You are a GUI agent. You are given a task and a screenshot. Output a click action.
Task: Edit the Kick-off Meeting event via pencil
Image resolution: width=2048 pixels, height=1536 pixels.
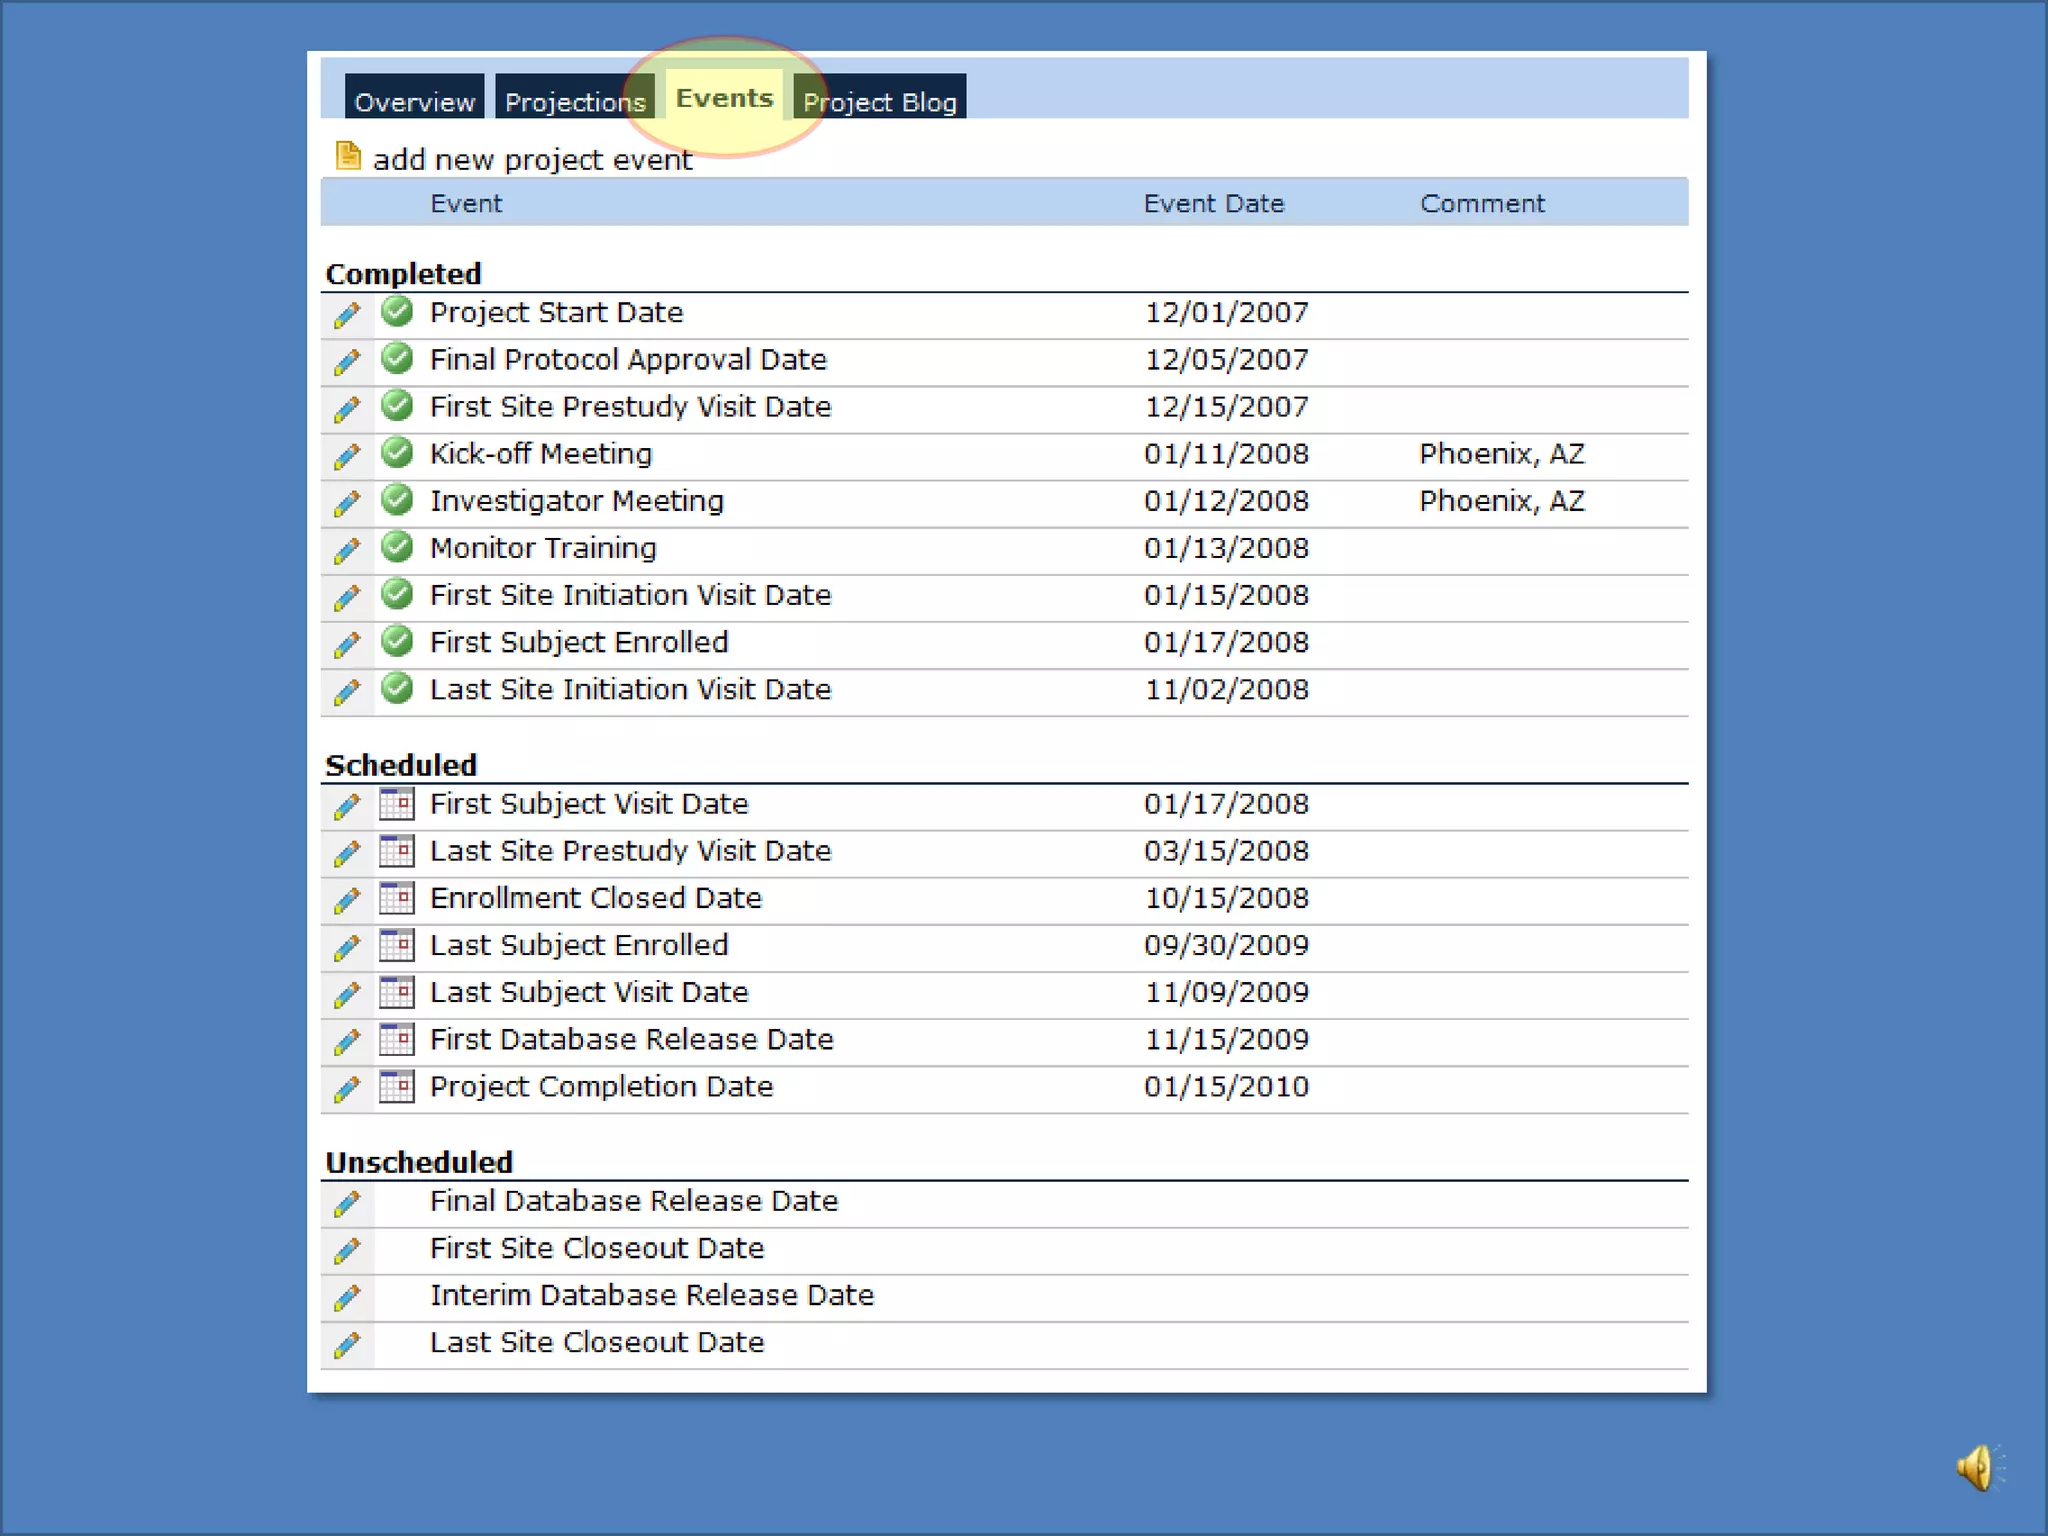(347, 456)
